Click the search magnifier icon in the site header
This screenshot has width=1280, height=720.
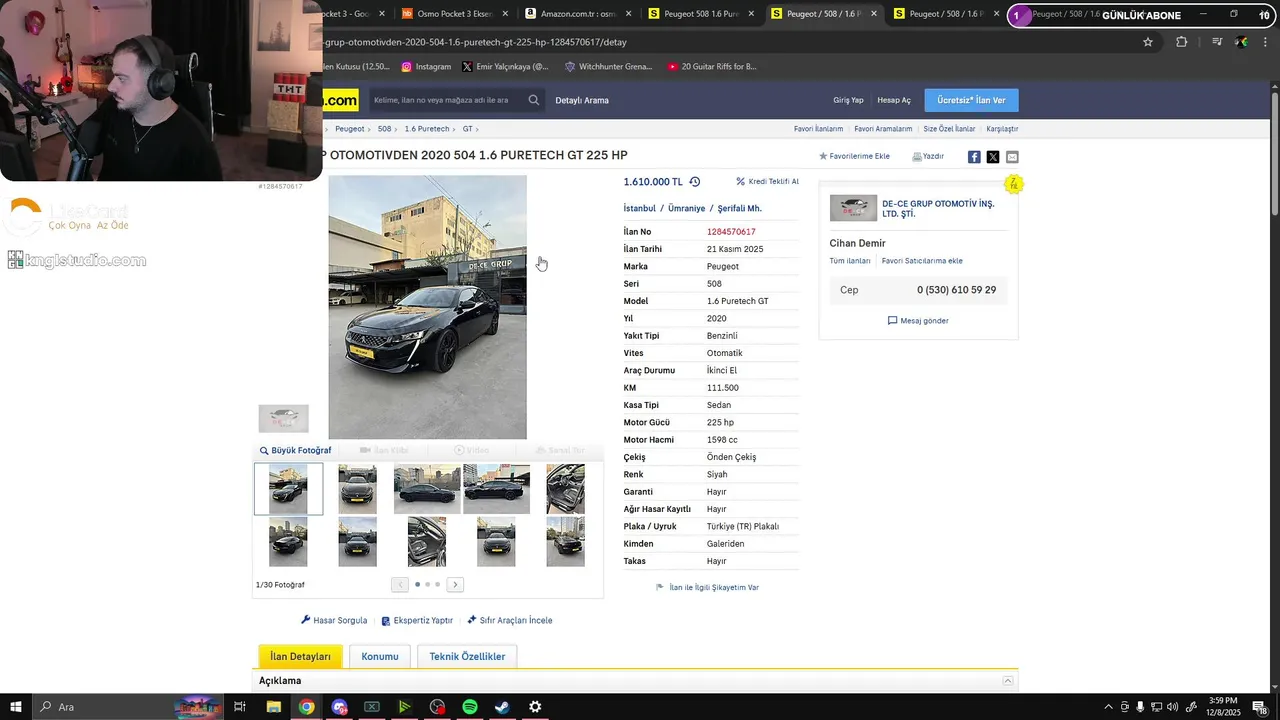[x=534, y=100]
